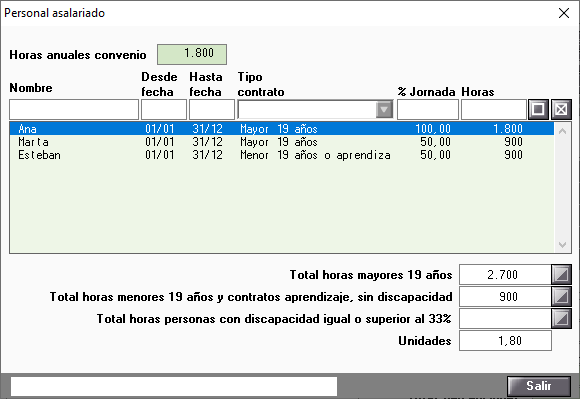Click calculator icon for Total horas mayores 19 años
The image size is (580, 399).
coord(562,274)
